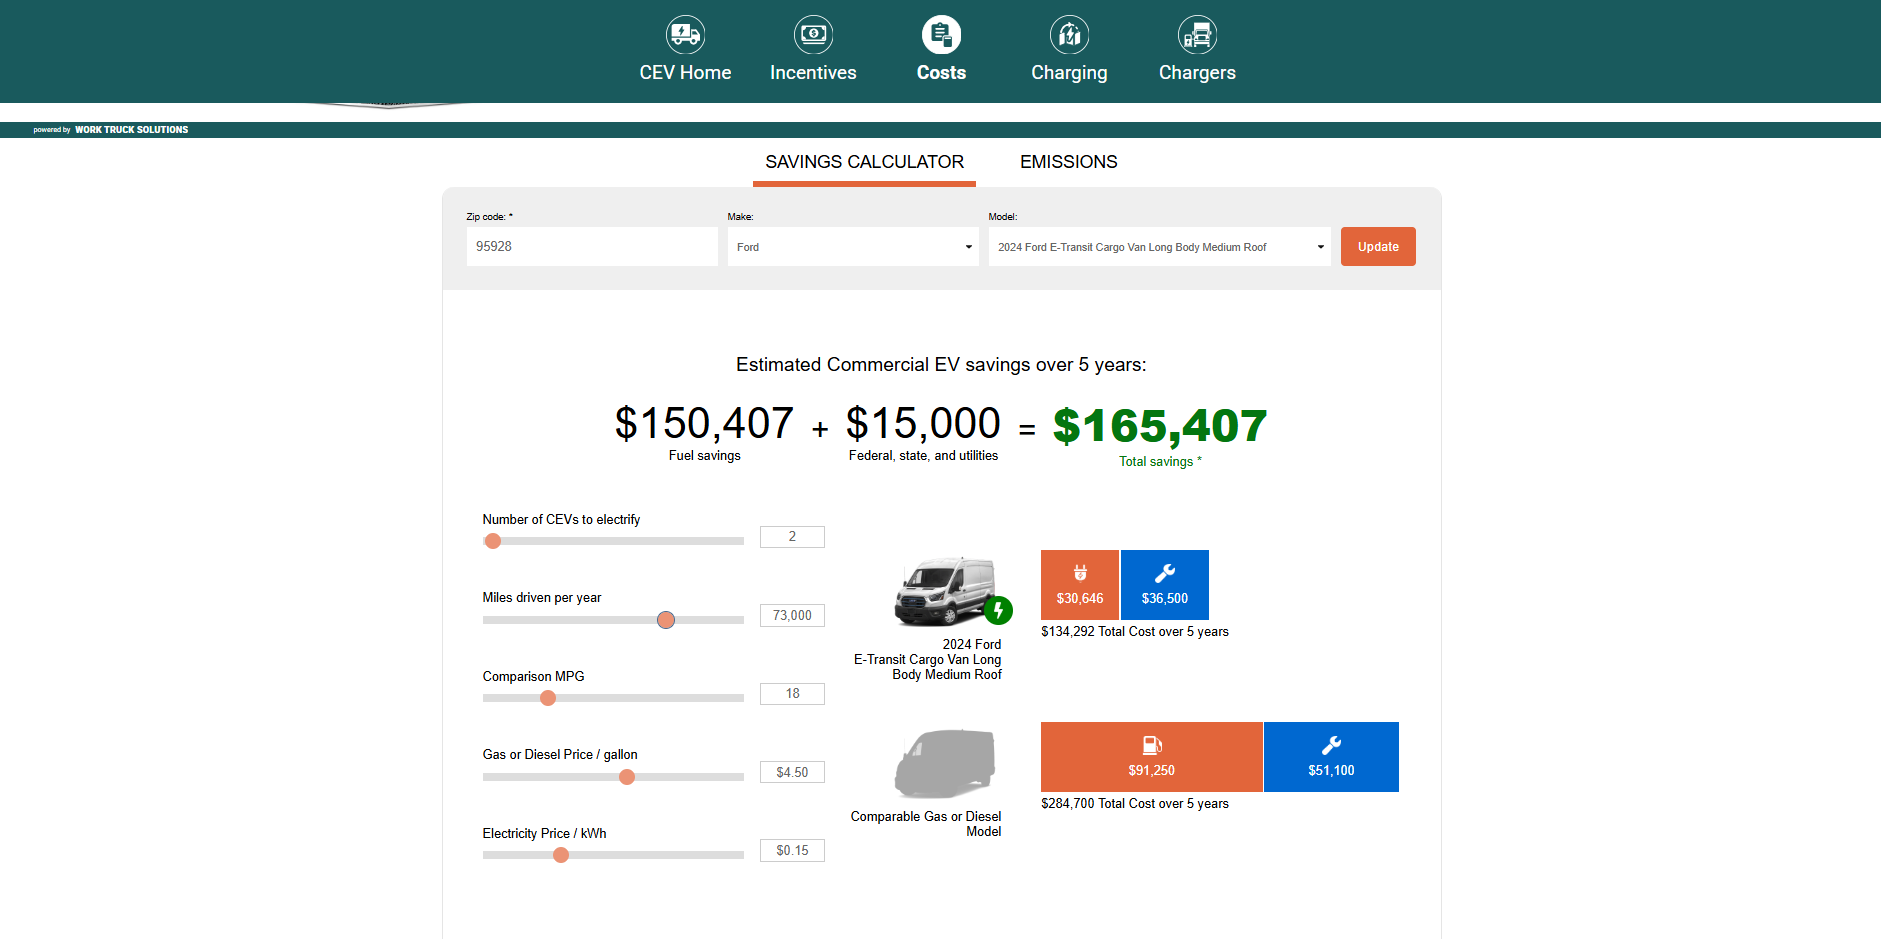Click the gas pump fuel cost tile
Screen dimensions: 1881x939
[x=1151, y=757]
